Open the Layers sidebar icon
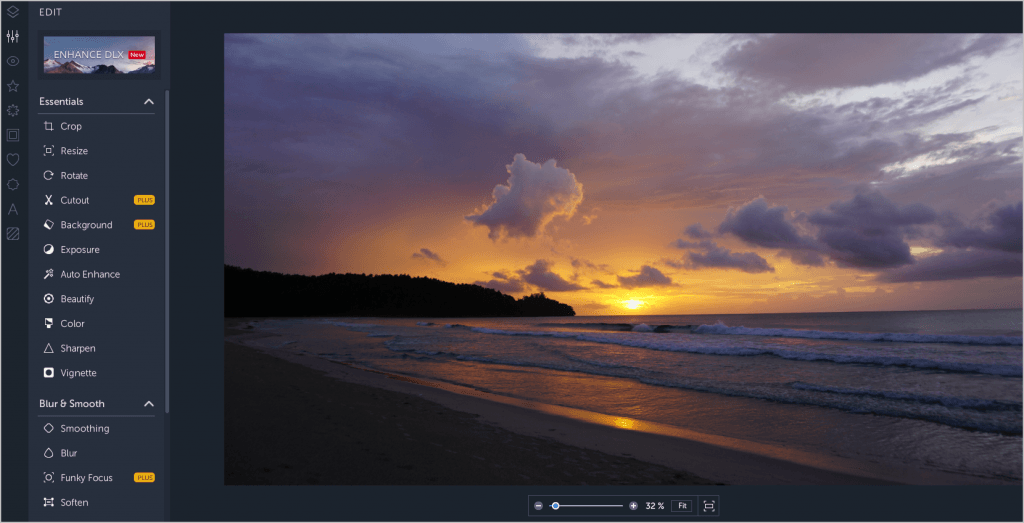This screenshot has width=1024, height=523. (x=12, y=12)
